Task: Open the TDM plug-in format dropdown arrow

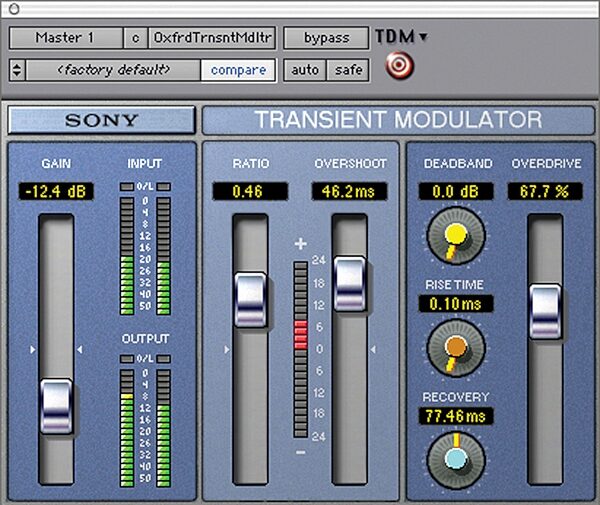Action: 423,37
